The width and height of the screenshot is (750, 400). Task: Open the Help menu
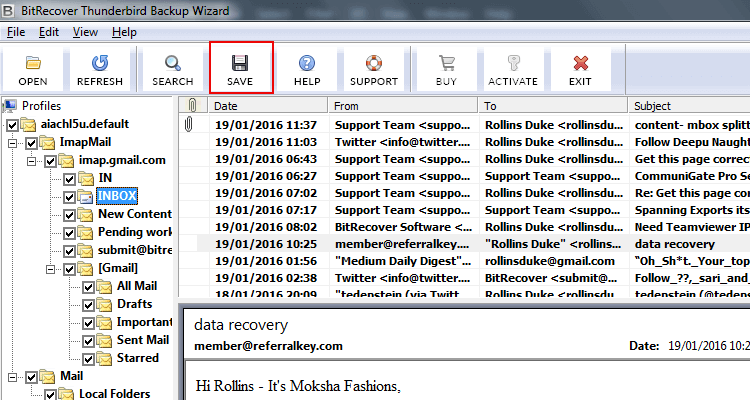pos(124,32)
